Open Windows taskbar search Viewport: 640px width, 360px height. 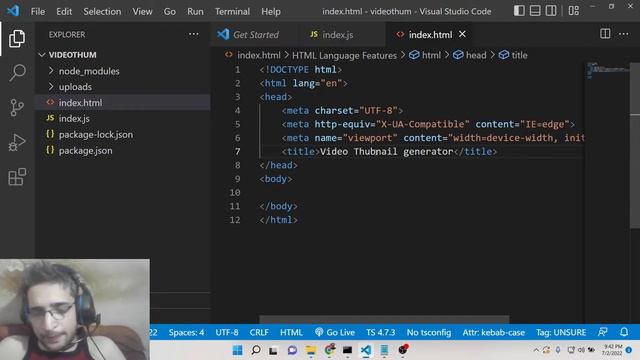click(x=256, y=350)
